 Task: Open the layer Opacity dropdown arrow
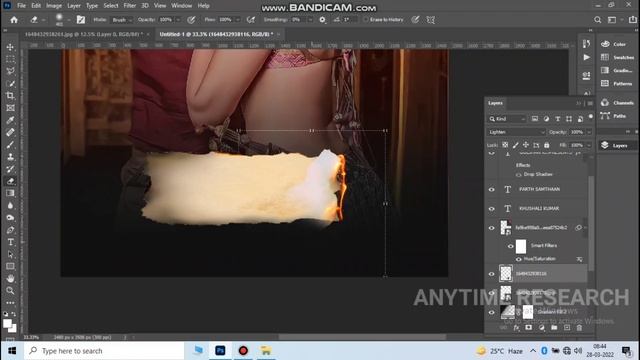589,132
